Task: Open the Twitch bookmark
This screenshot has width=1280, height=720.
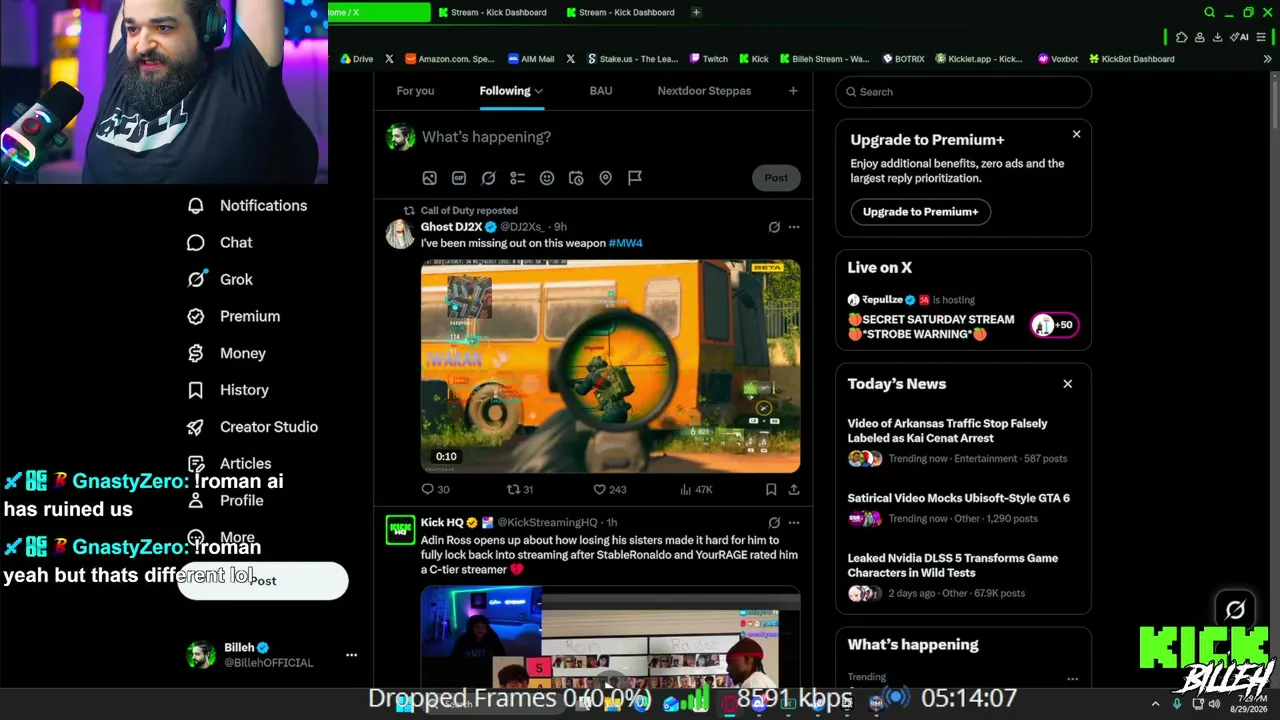Action: [x=708, y=59]
